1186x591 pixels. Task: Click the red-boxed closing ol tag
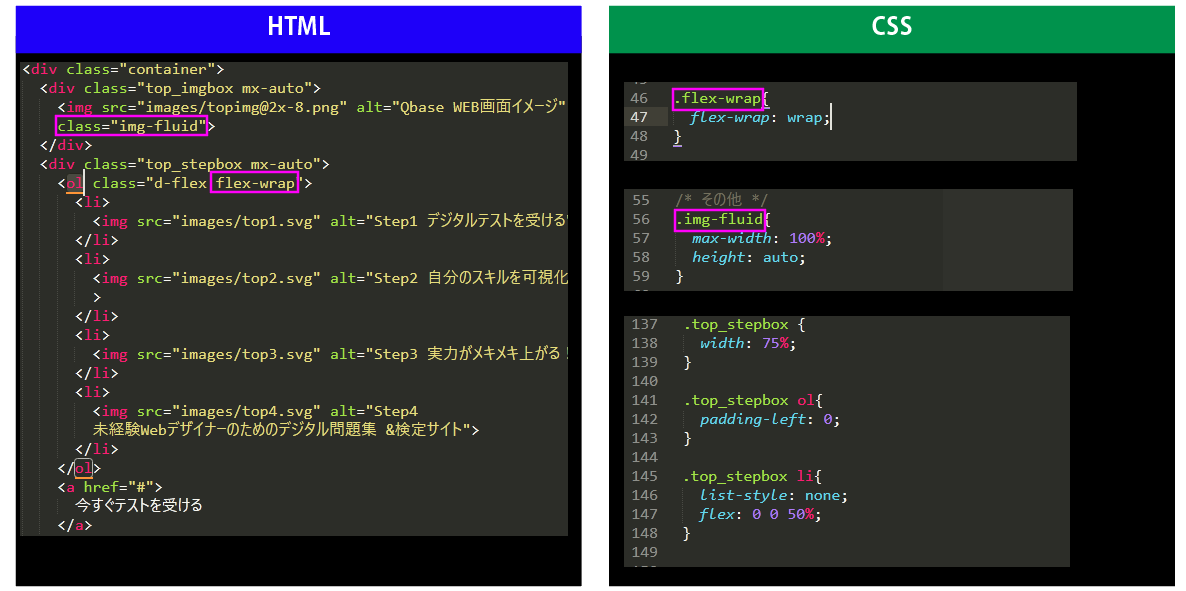pos(82,467)
